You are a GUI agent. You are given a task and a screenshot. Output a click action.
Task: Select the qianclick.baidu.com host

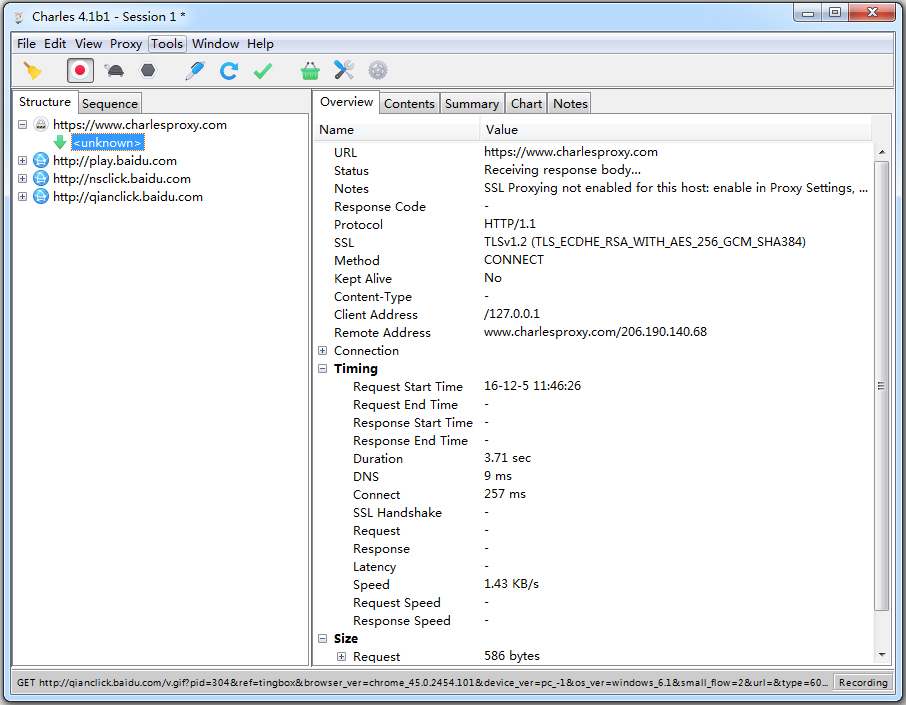(127, 197)
